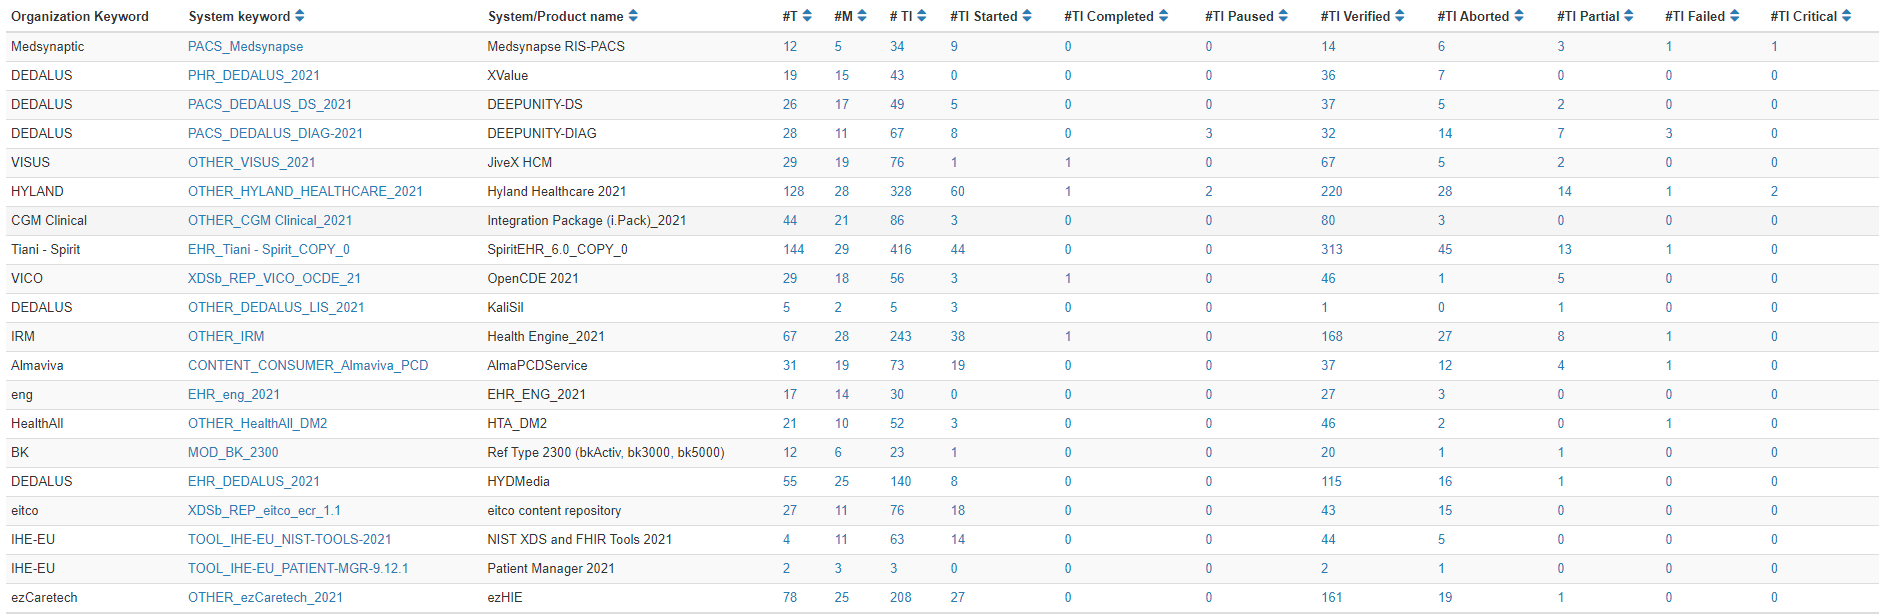This screenshot has height=616, width=1891.
Task: Click the #T column sort icon
Action: (807, 16)
